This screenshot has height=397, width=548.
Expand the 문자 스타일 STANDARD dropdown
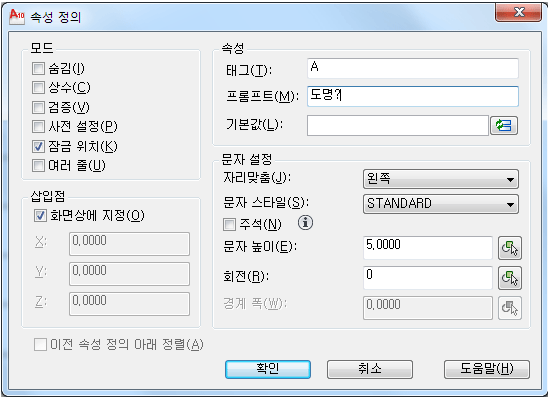point(441,204)
